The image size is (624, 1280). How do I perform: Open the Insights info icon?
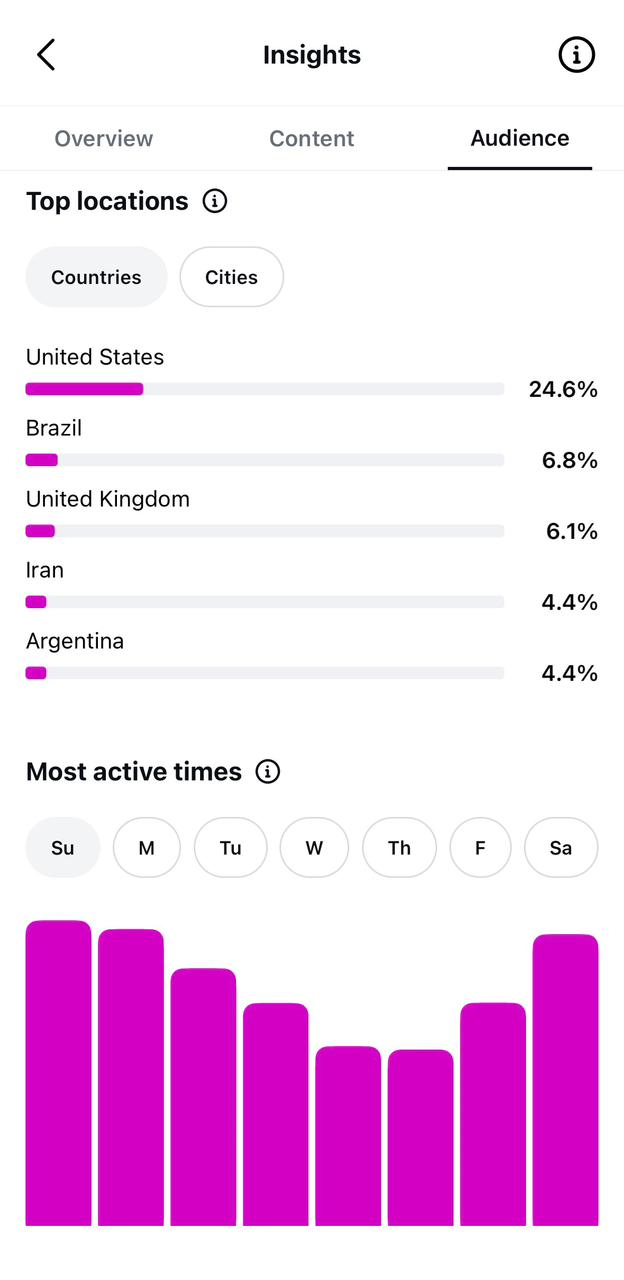[x=576, y=55]
